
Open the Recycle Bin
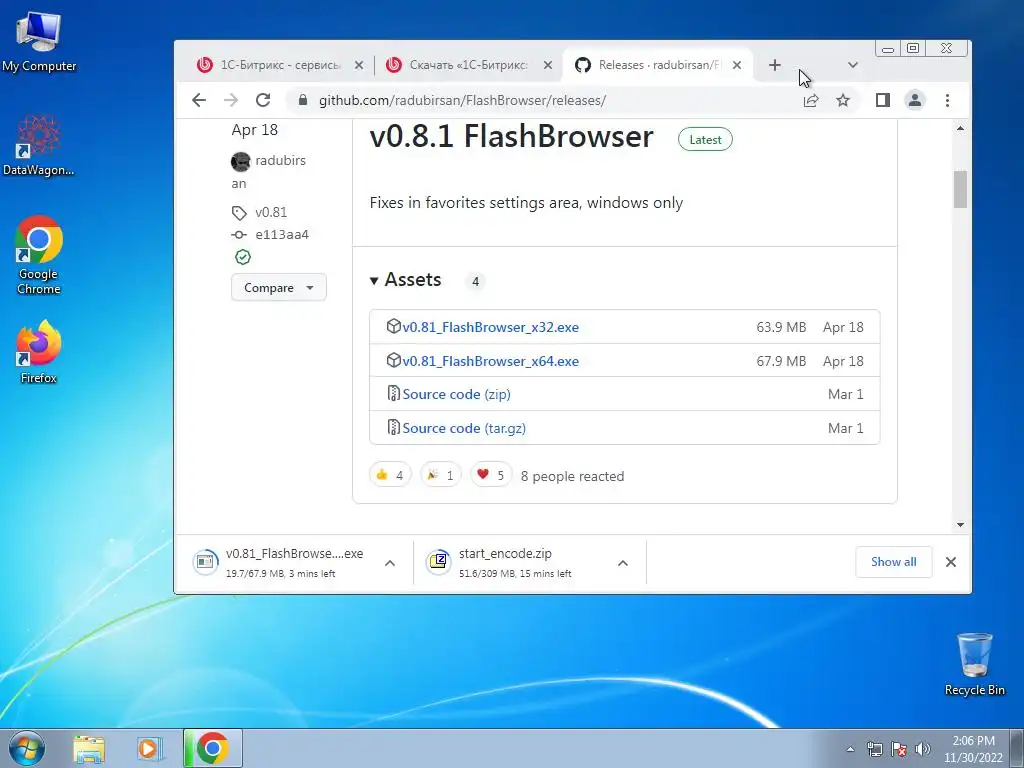pos(974,664)
